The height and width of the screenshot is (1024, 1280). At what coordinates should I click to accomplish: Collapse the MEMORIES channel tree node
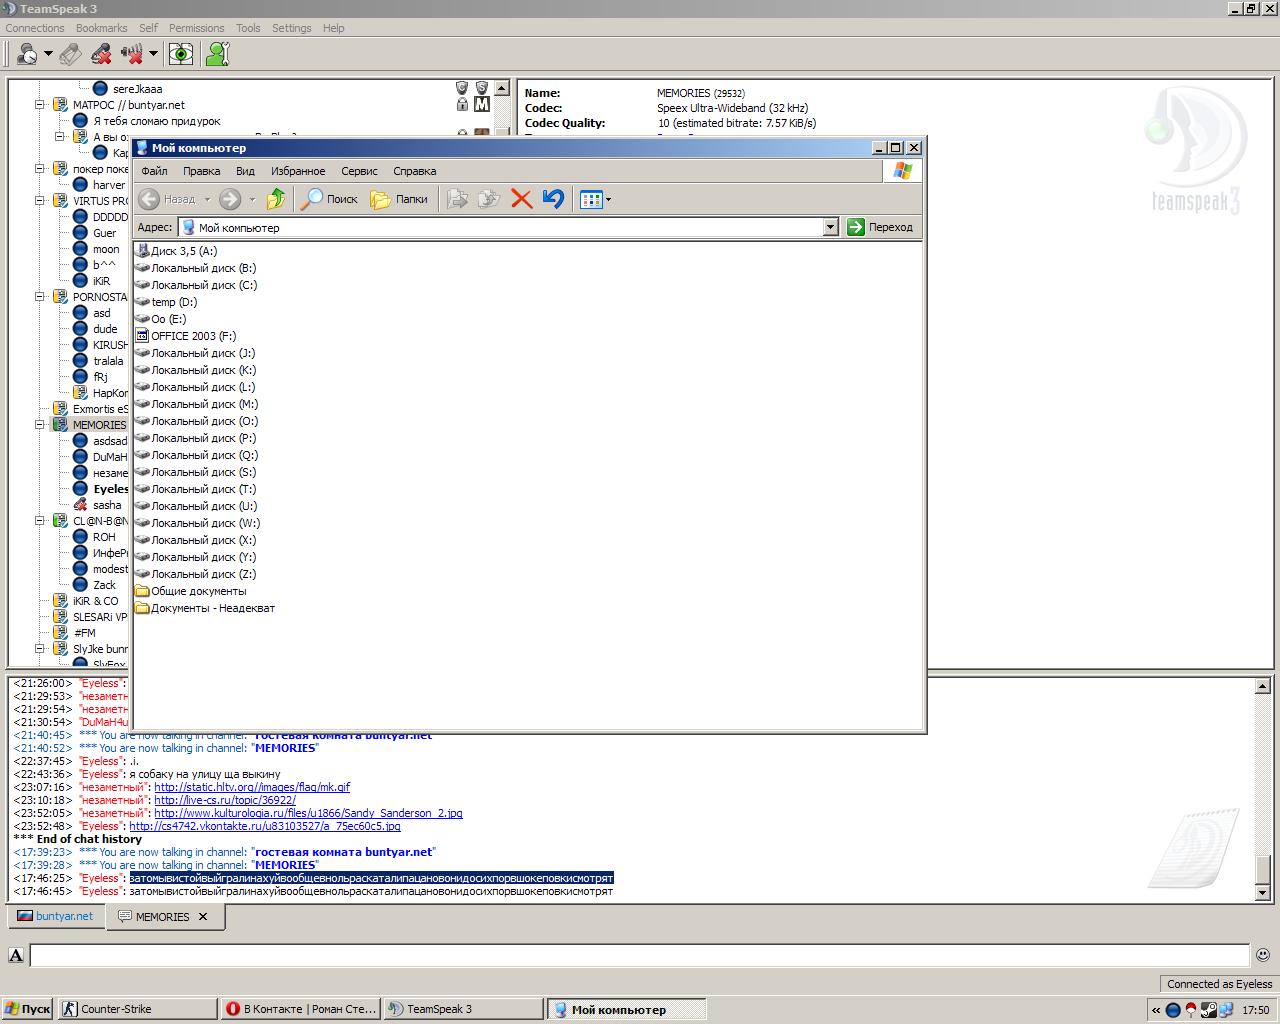coord(41,425)
